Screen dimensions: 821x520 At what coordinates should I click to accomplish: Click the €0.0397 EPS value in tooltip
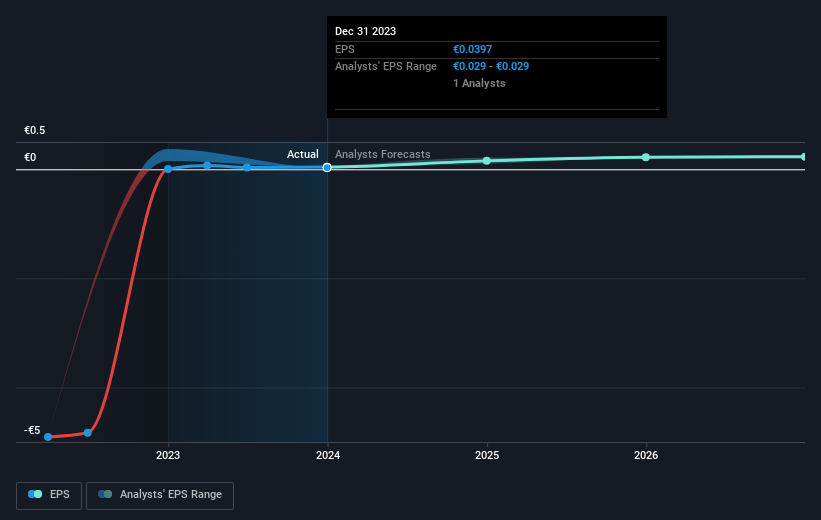coord(472,49)
